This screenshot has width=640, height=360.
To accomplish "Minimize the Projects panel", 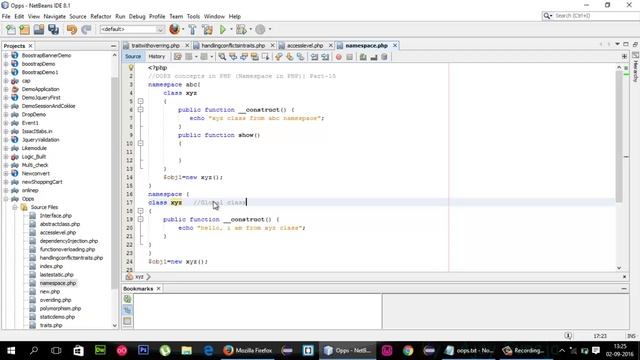I will (113, 46).
